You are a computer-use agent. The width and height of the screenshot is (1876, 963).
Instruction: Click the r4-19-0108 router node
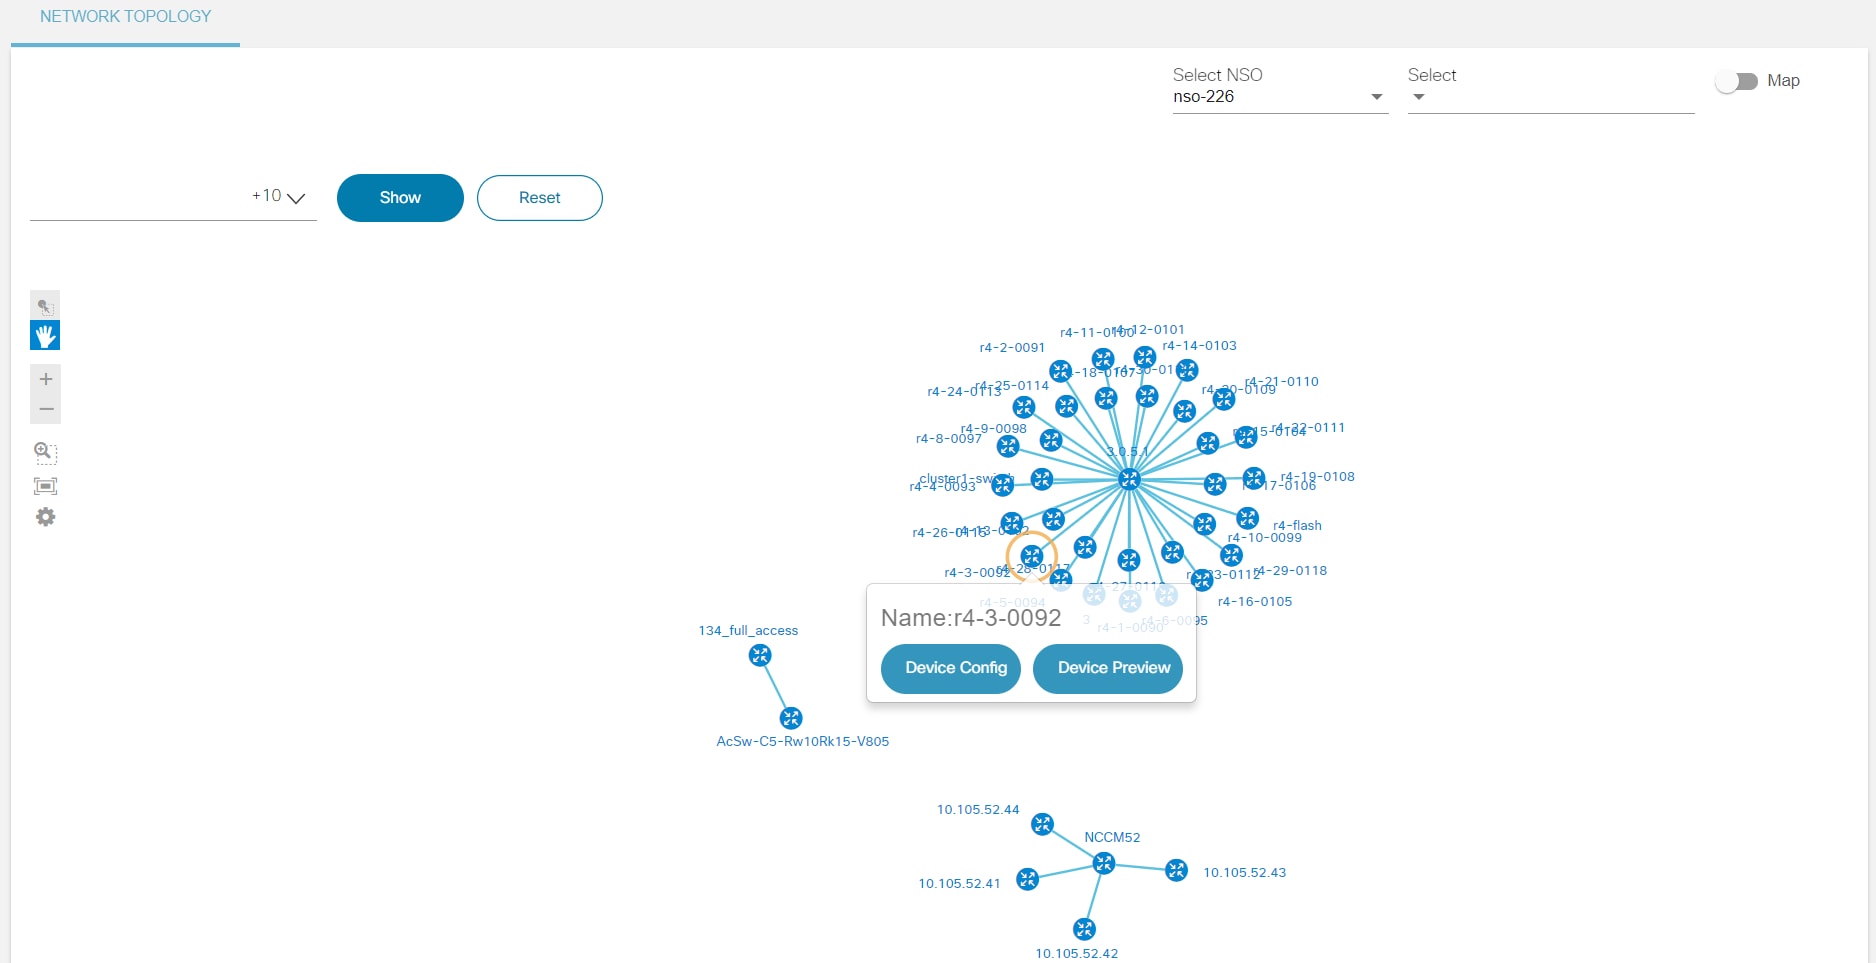(1254, 478)
